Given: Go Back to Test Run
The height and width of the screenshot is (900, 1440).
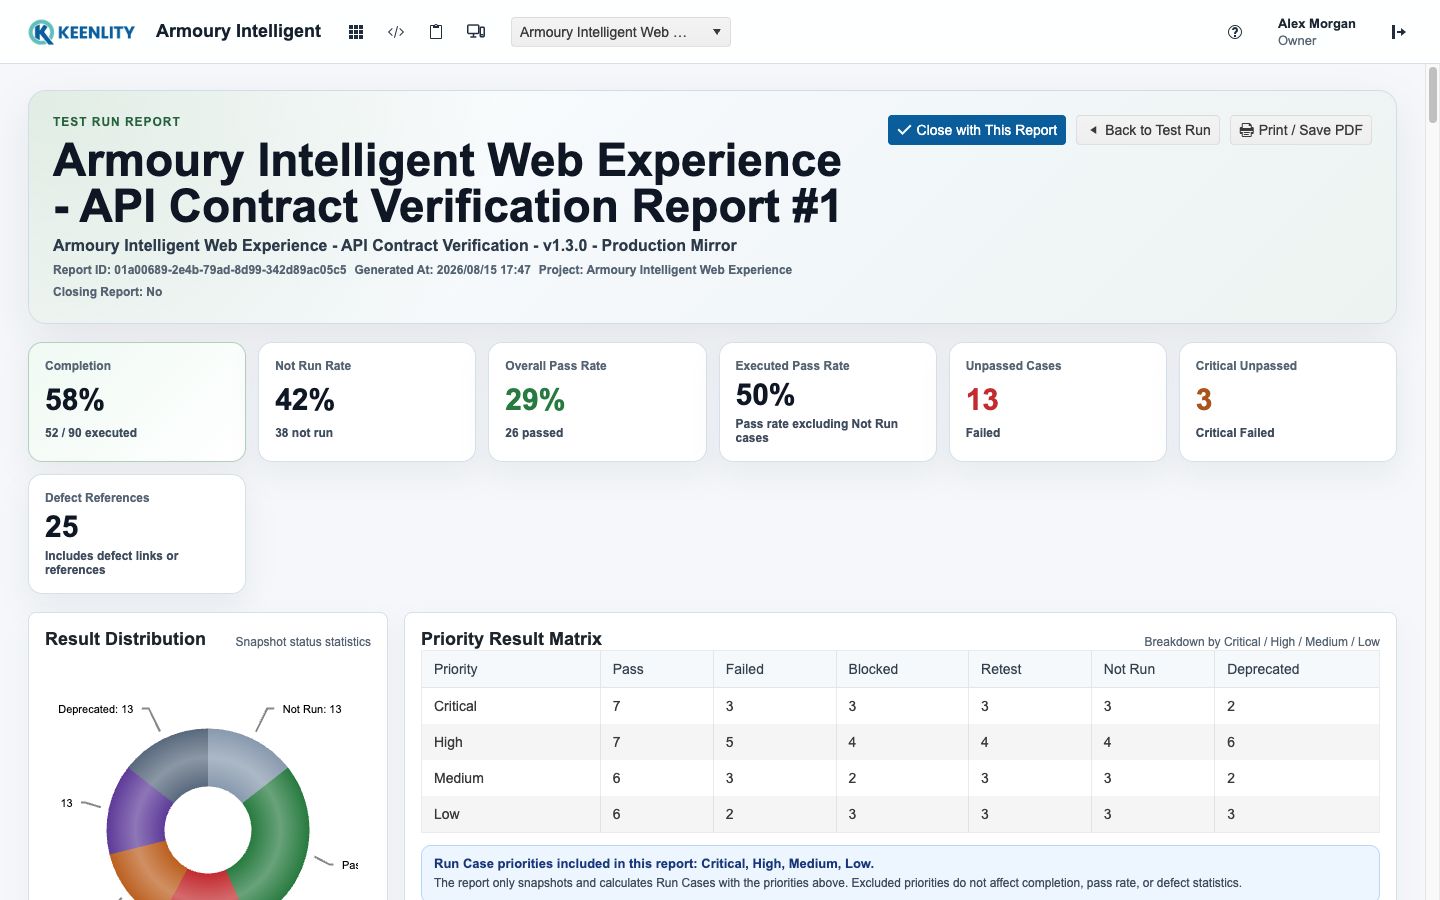Looking at the screenshot, I should coord(1148,130).
